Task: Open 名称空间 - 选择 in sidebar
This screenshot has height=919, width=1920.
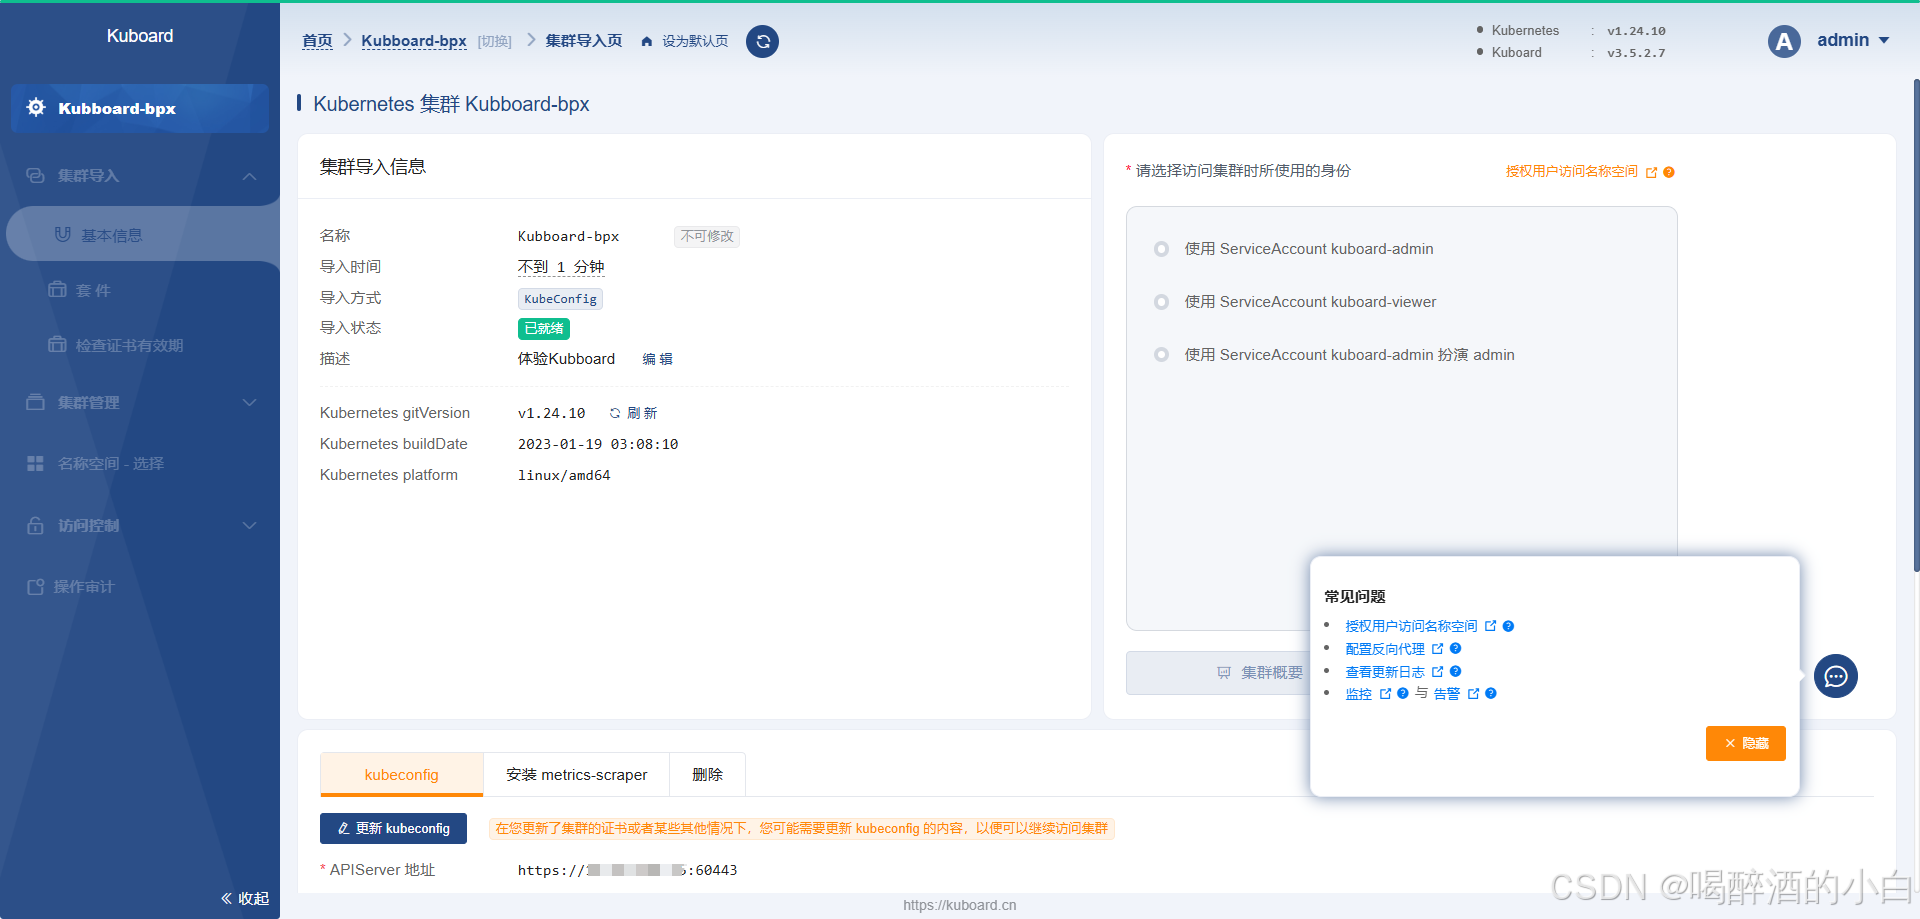Action: click(x=110, y=463)
